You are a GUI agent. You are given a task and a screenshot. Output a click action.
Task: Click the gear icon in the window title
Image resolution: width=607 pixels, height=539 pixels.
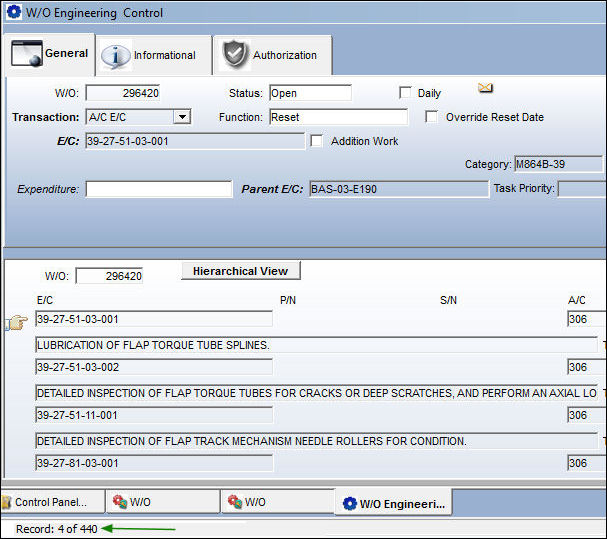click(14, 12)
